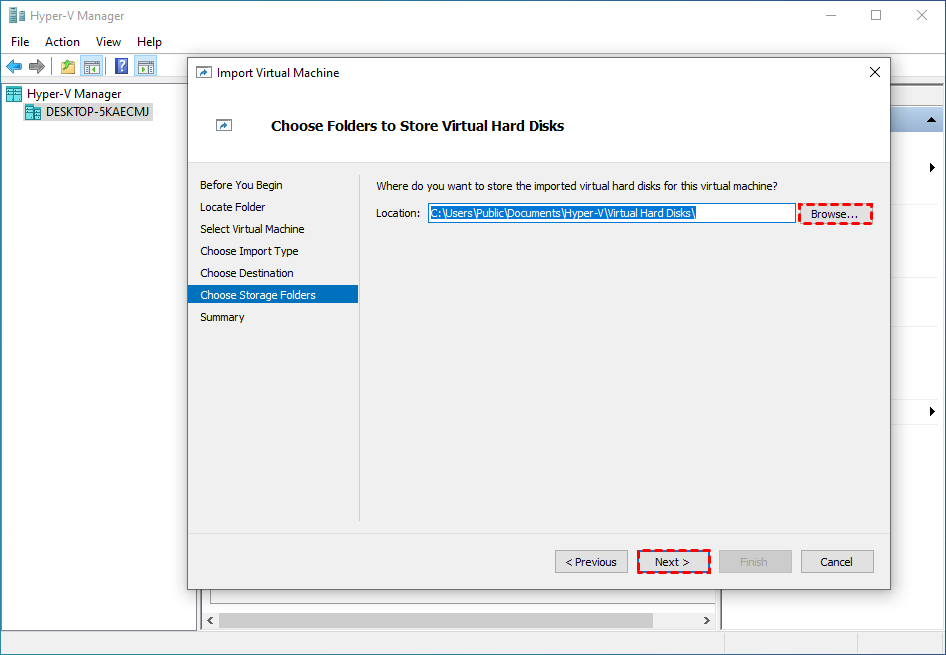This screenshot has width=946, height=655.
Task: Click the Back arrow toolbar icon
Action: pos(14,66)
